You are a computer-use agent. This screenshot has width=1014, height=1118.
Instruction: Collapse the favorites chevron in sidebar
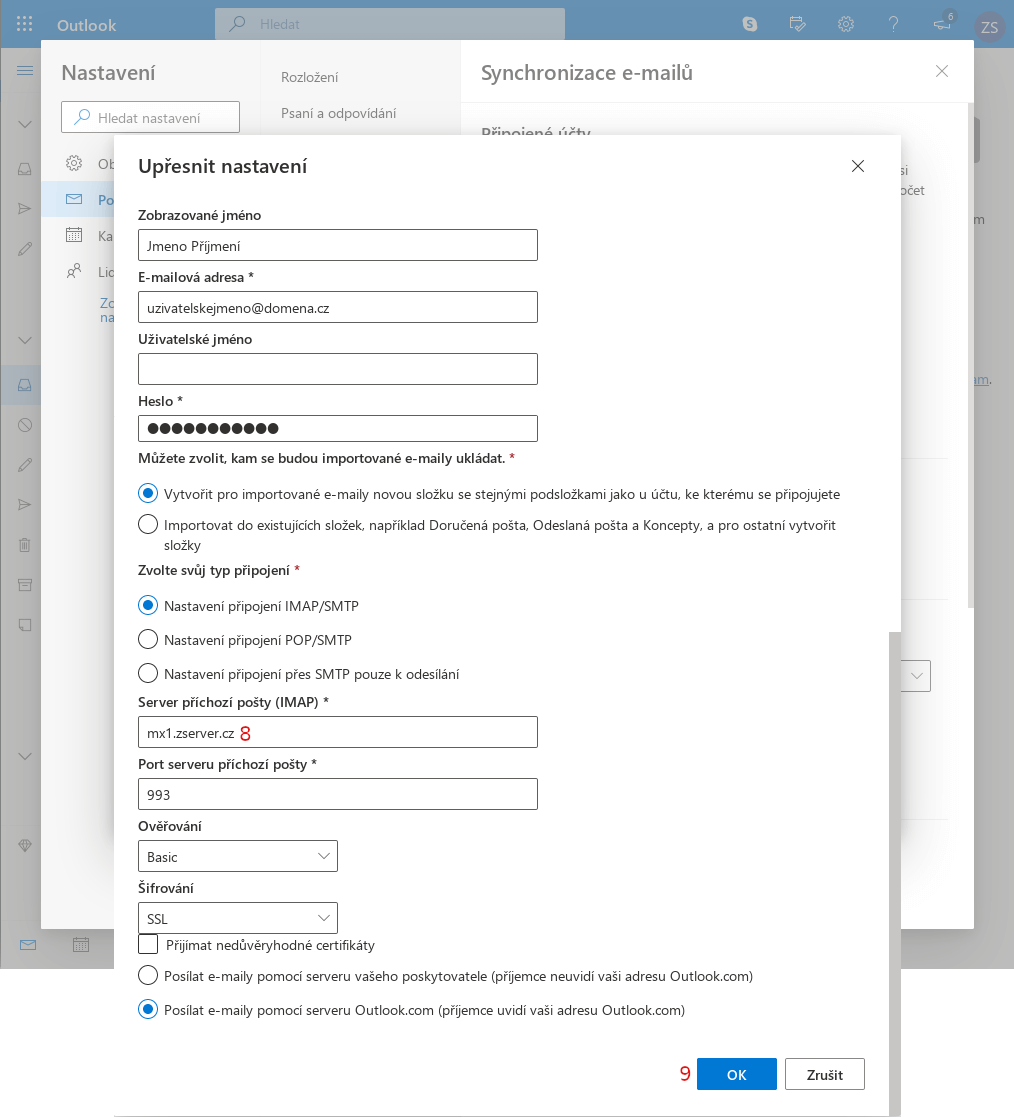pyautogui.click(x=25, y=124)
